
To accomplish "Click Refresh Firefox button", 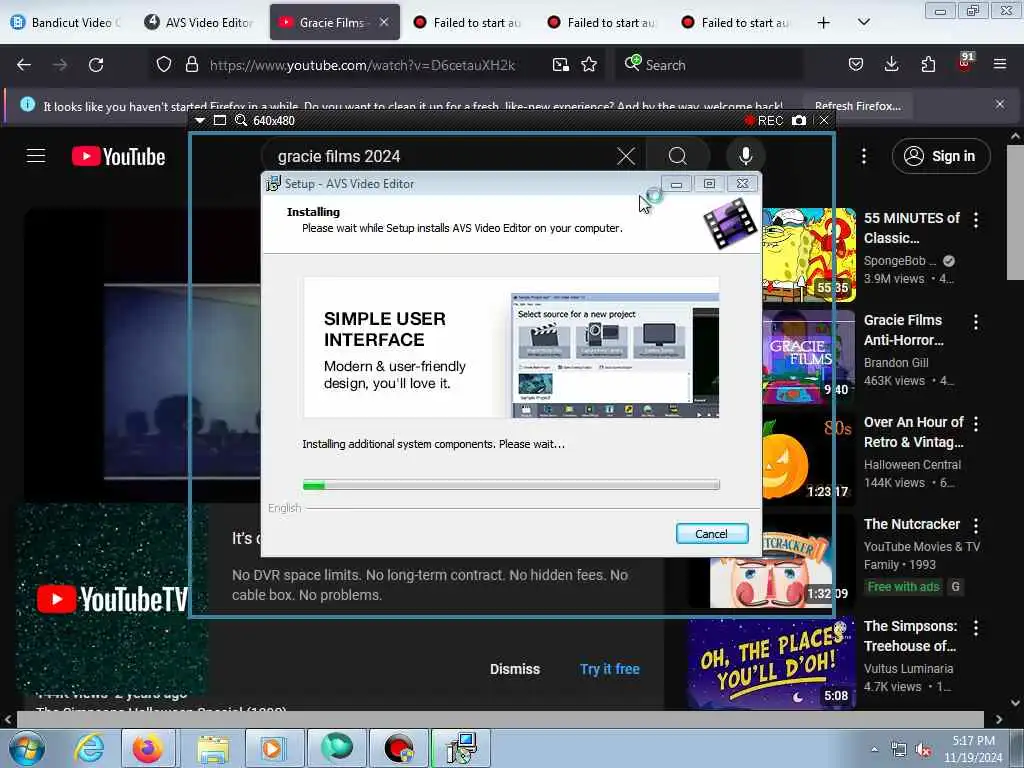I will click(x=857, y=106).
